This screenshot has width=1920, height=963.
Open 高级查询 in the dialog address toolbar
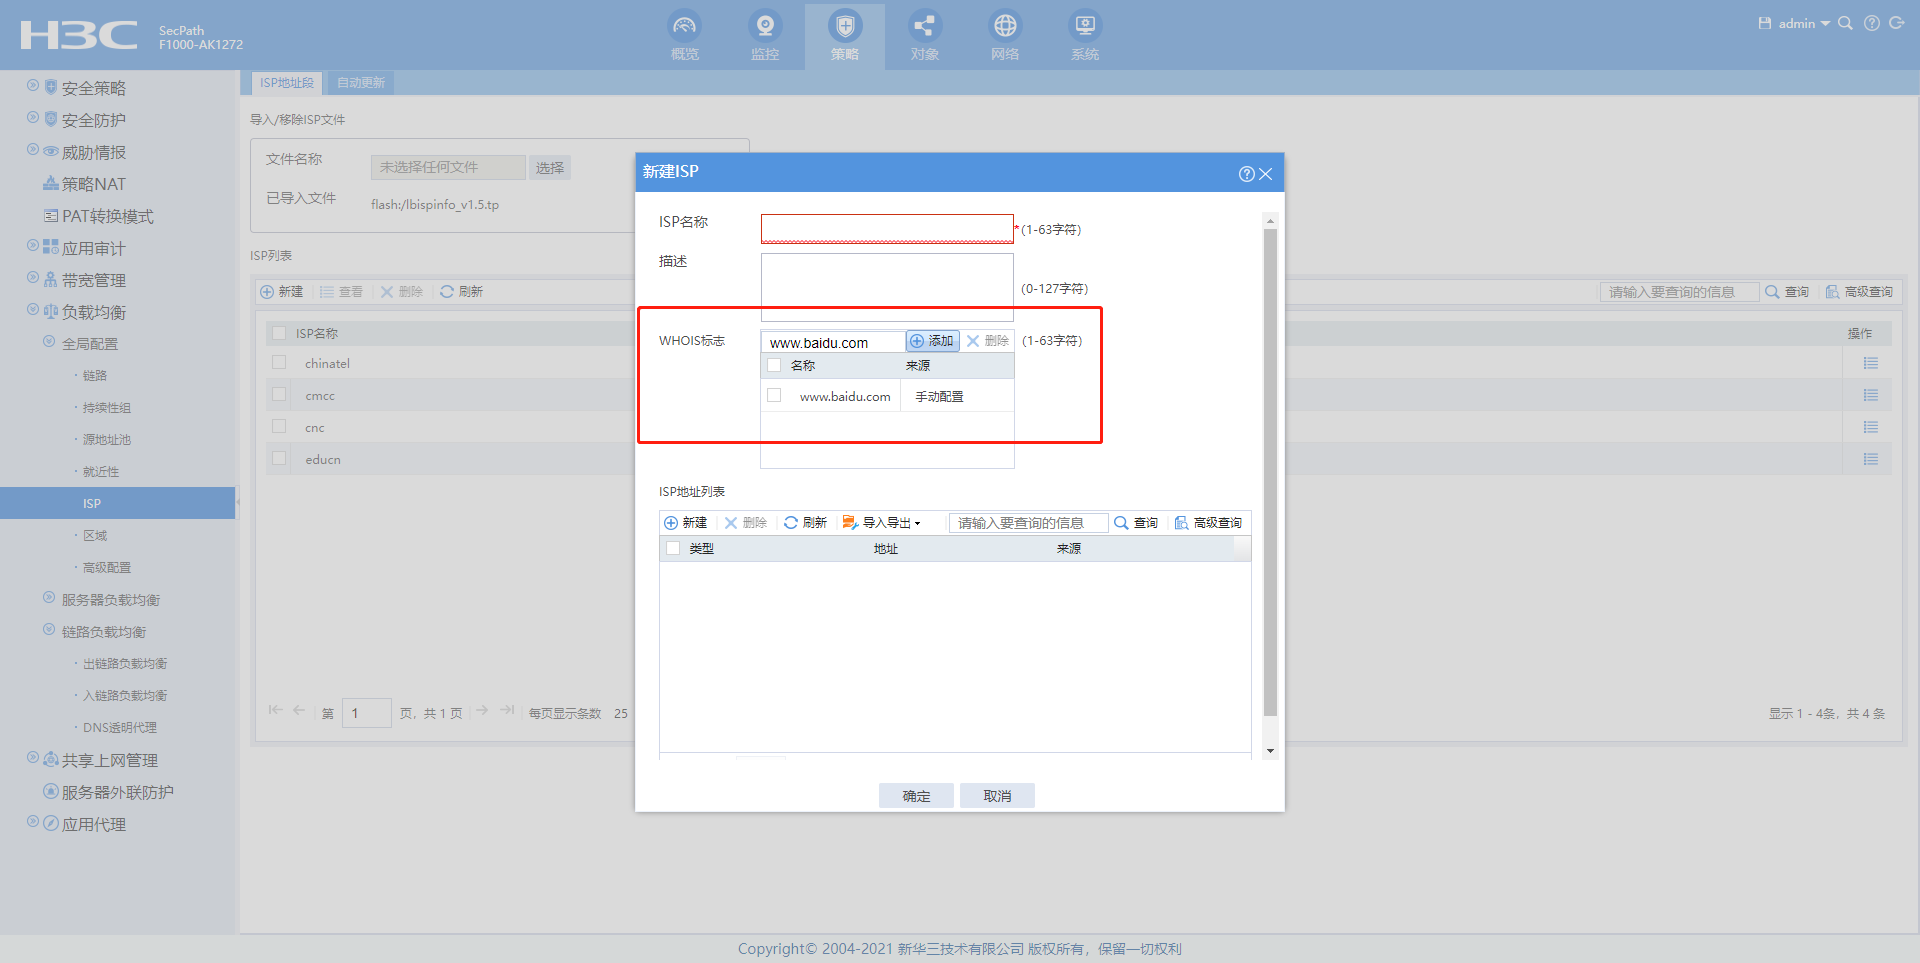click(x=1209, y=523)
